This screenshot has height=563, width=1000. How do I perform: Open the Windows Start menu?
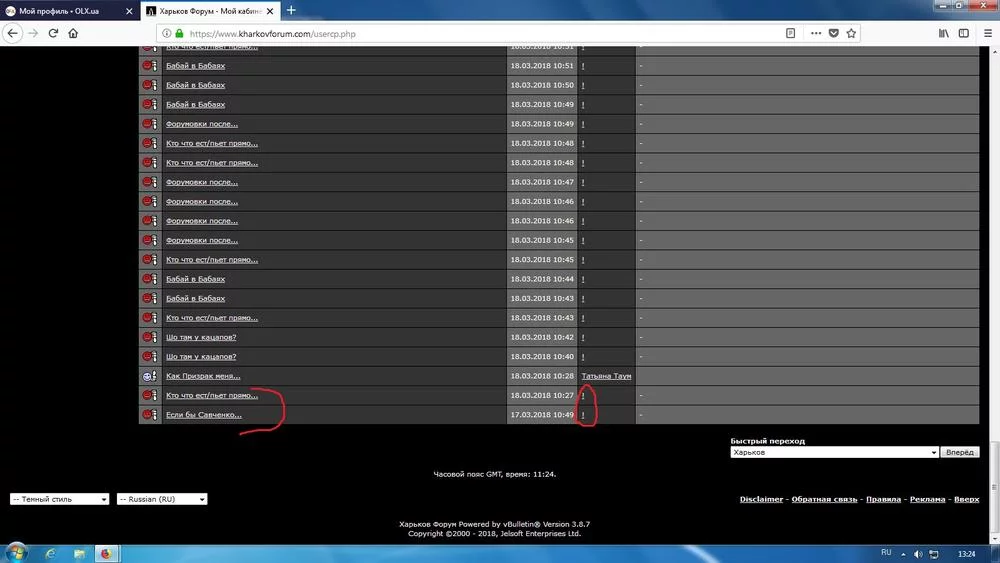click(16, 553)
